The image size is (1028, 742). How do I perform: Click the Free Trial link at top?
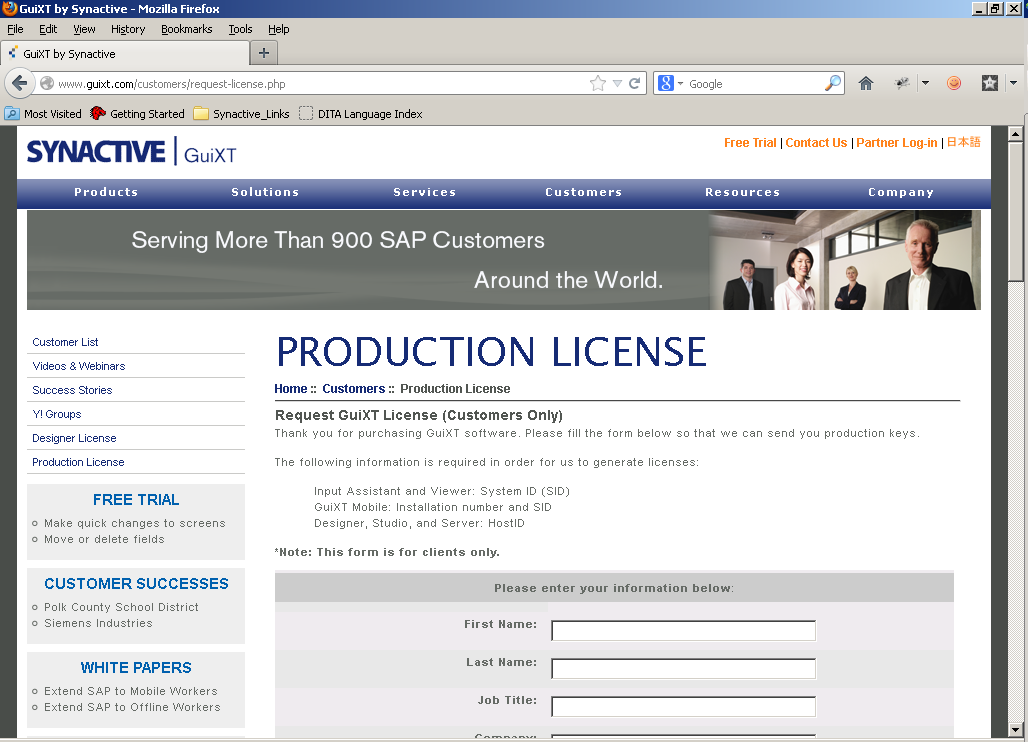point(750,143)
